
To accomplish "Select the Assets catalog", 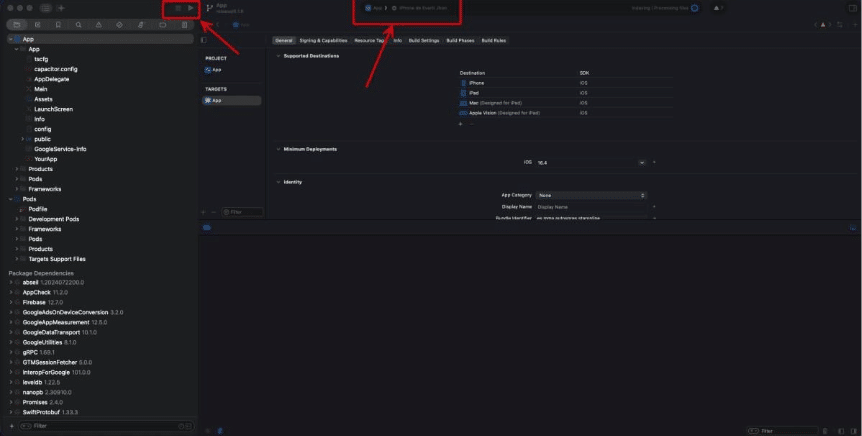I will (43, 100).
